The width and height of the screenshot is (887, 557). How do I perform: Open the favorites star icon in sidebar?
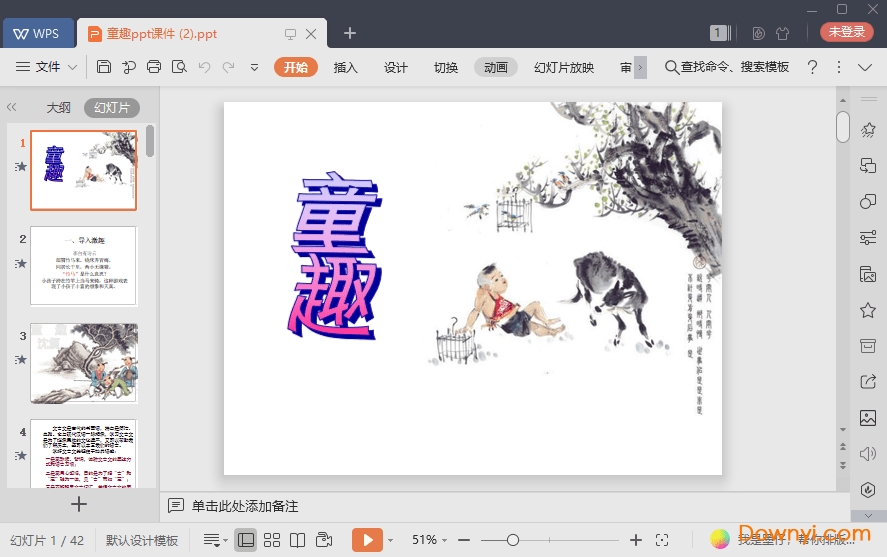coord(868,310)
